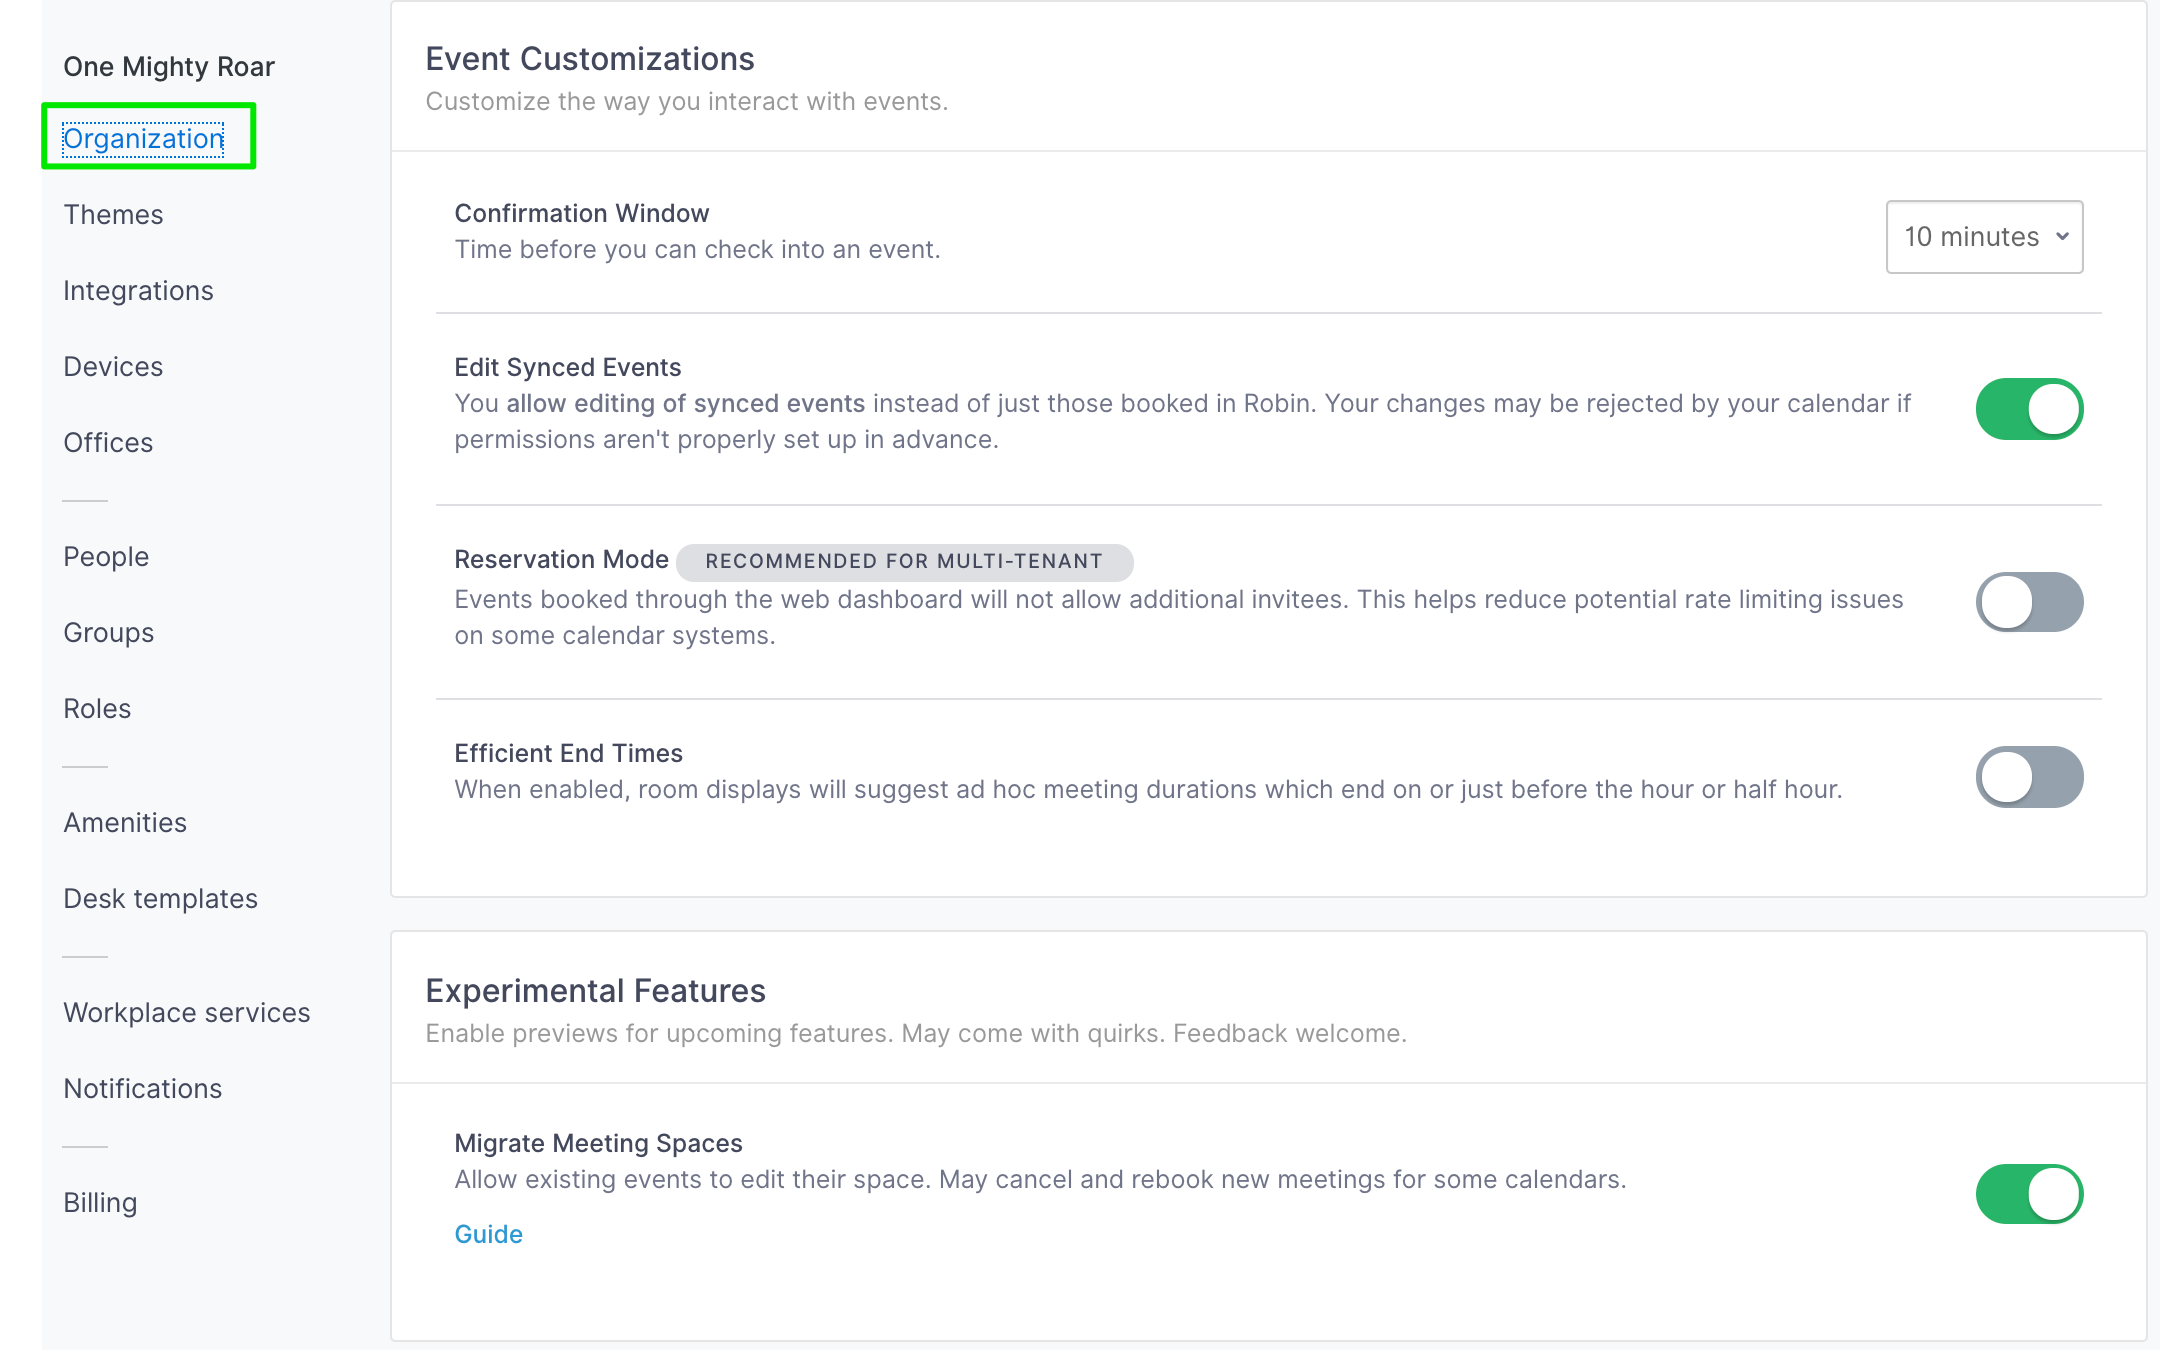Open Workplace services page
The image size is (2160, 1350).
click(187, 1012)
